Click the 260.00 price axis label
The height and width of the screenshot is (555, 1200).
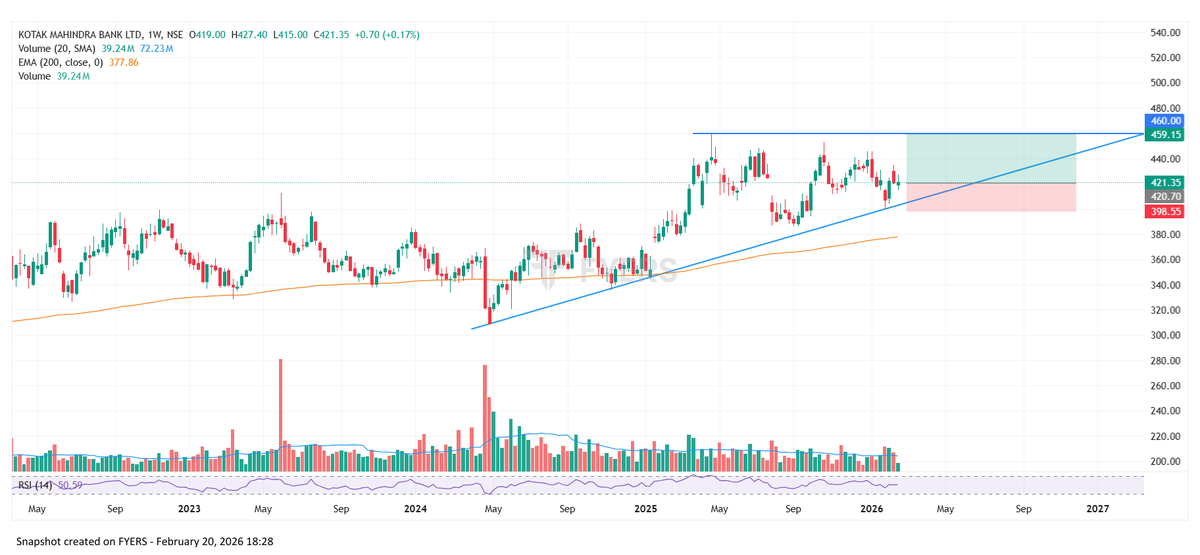pos(1166,386)
